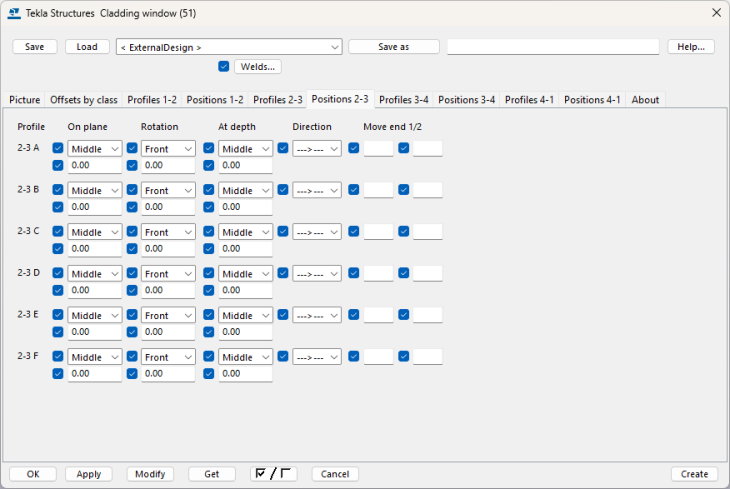730x489 pixels.
Task: Switch to the Picture tab
Action: [x=25, y=100]
